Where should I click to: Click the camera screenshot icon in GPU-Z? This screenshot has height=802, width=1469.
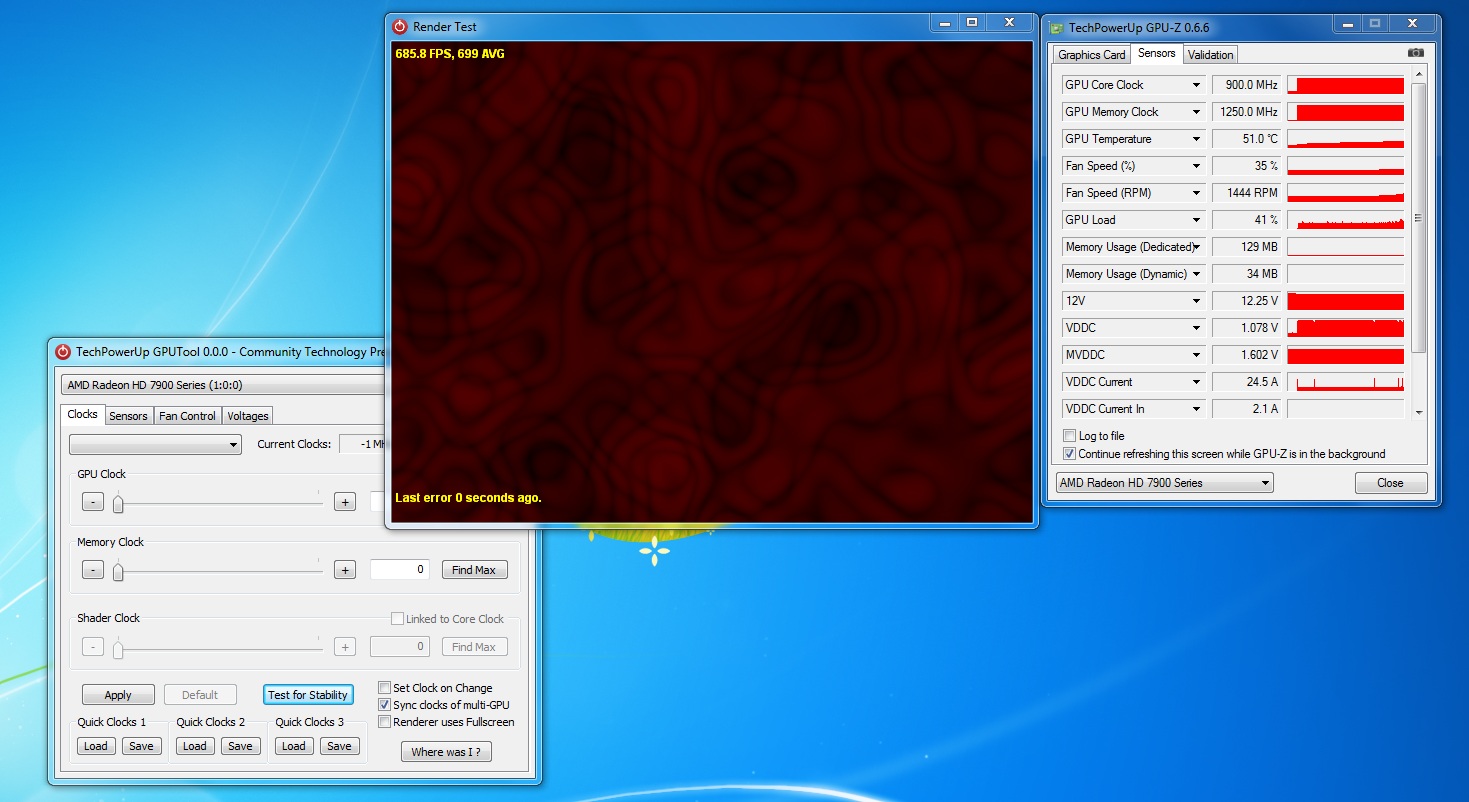point(1415,54)
